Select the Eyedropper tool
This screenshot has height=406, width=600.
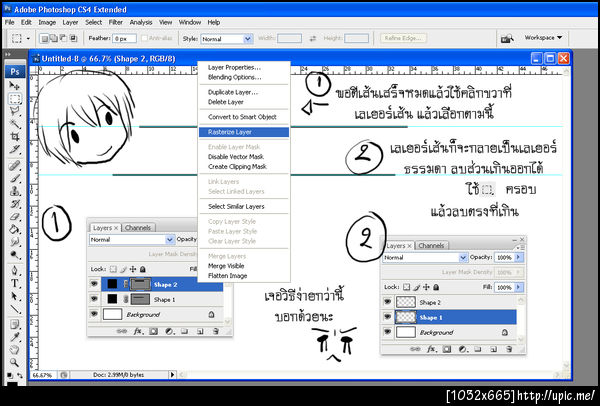[x=15, y=337]
